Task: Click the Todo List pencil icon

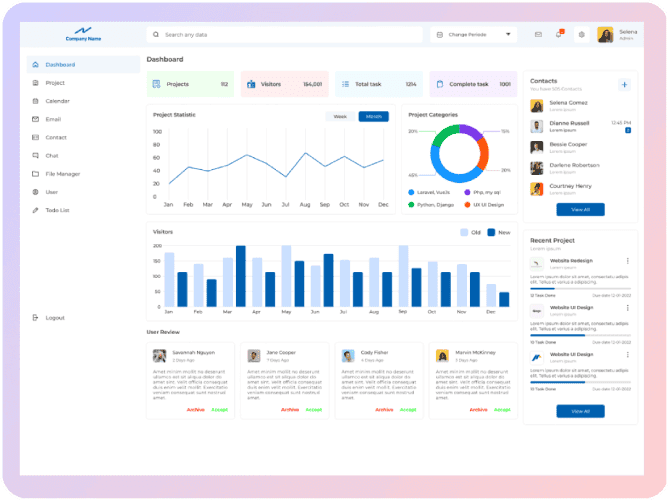Action: (x=36, y=210)
